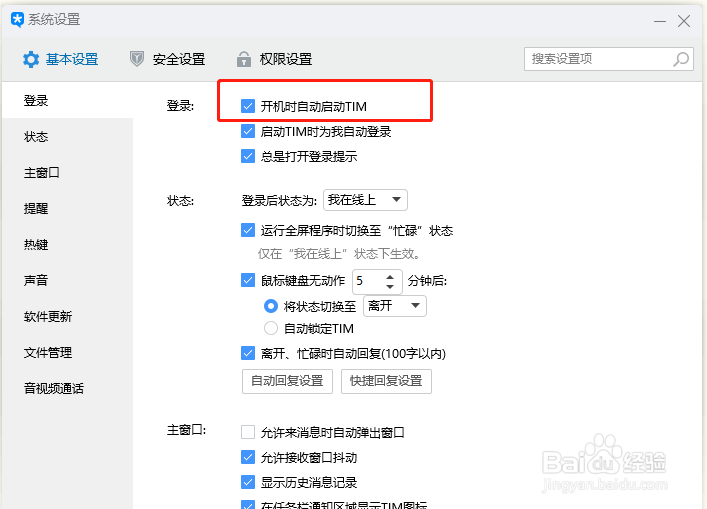Switch to the 基本设置 tab
The height and width of the screenshot is (509, 707).
click(x=61, y=60)
